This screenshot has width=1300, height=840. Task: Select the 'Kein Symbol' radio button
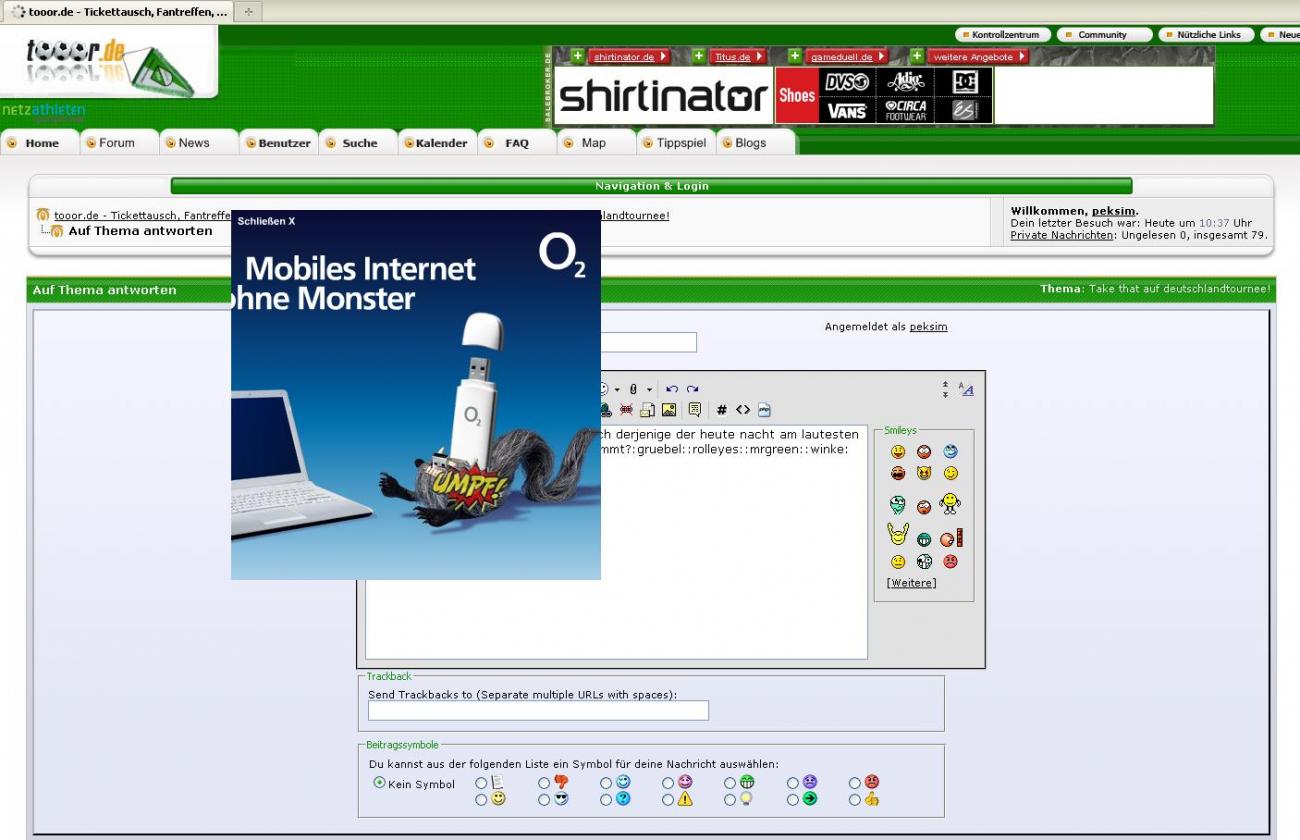380,783
